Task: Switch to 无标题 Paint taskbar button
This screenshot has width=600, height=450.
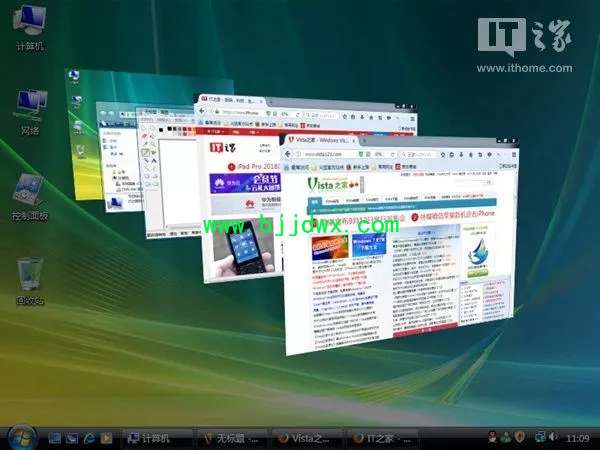Action: point(232,438)
